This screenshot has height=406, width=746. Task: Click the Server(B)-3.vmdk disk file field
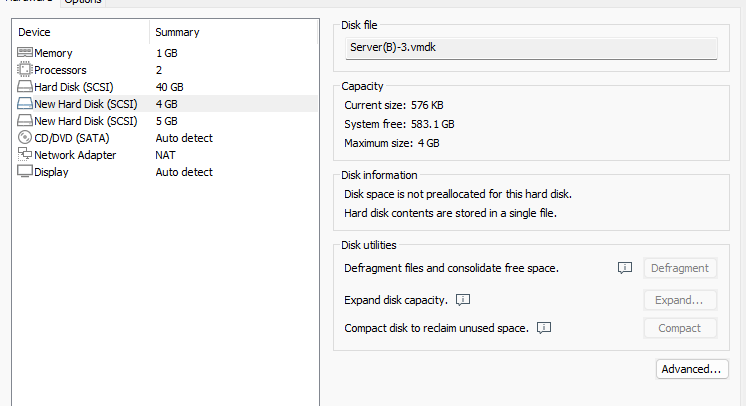531,48
